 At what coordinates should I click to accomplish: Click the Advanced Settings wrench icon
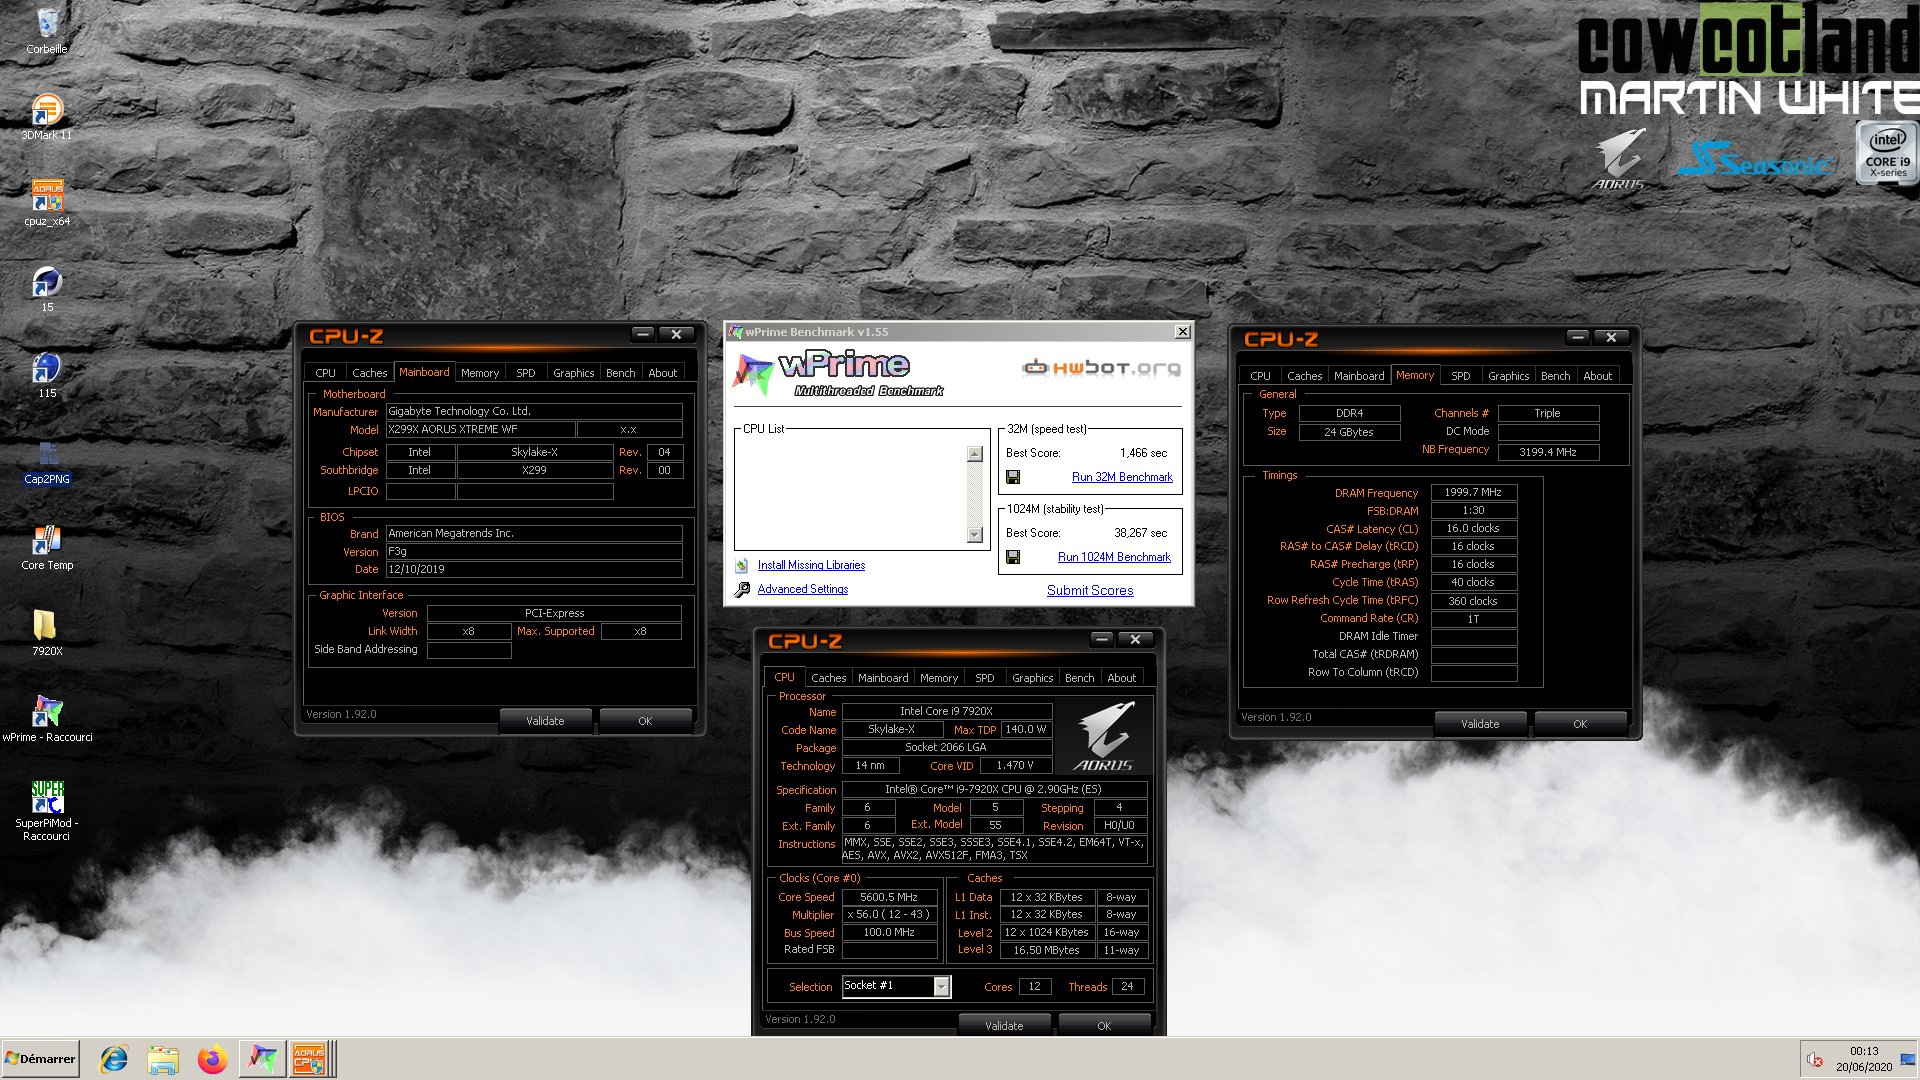(x=742, y=590)
